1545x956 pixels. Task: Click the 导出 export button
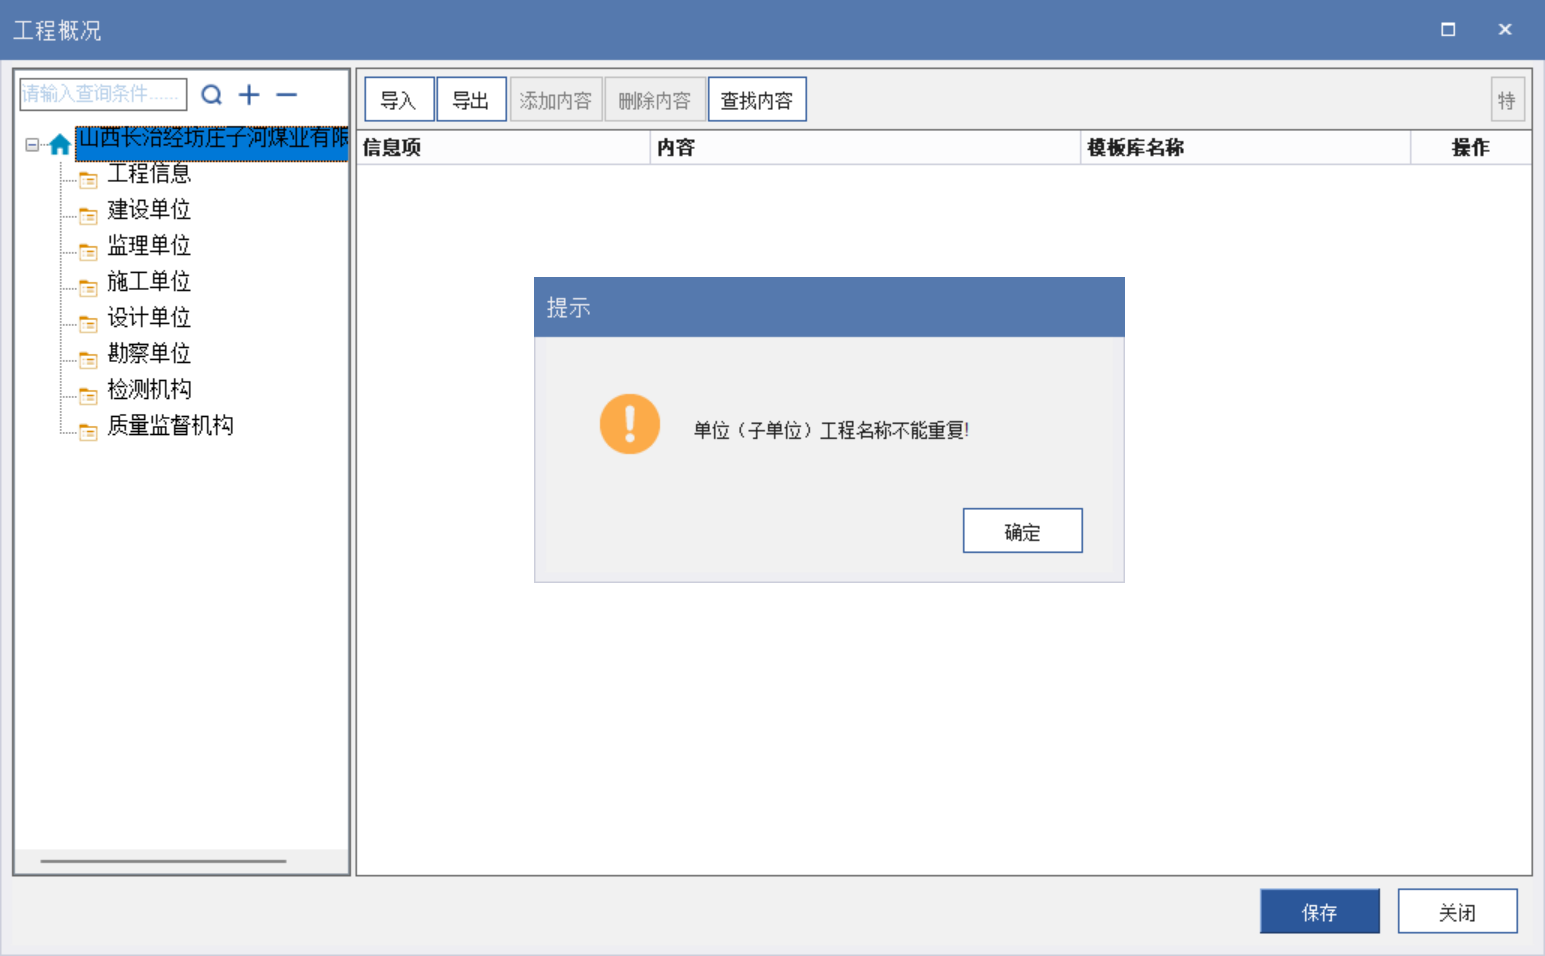pyautogui.click(x=471, y=100)
